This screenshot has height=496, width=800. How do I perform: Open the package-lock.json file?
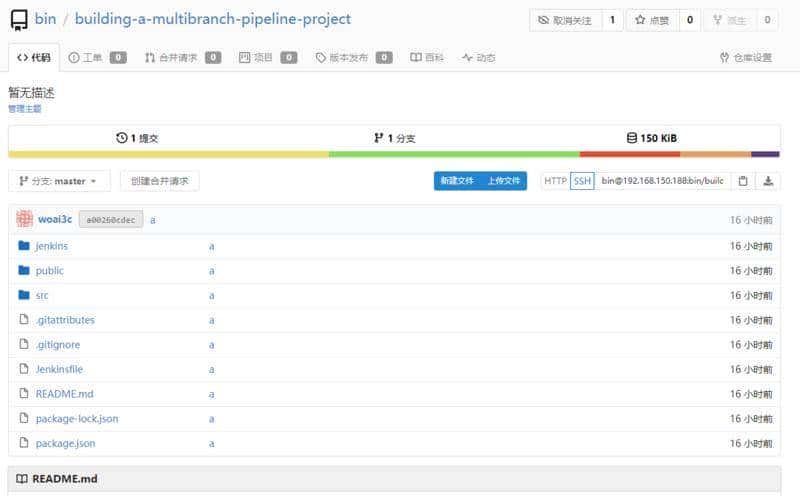click(77, 418)
